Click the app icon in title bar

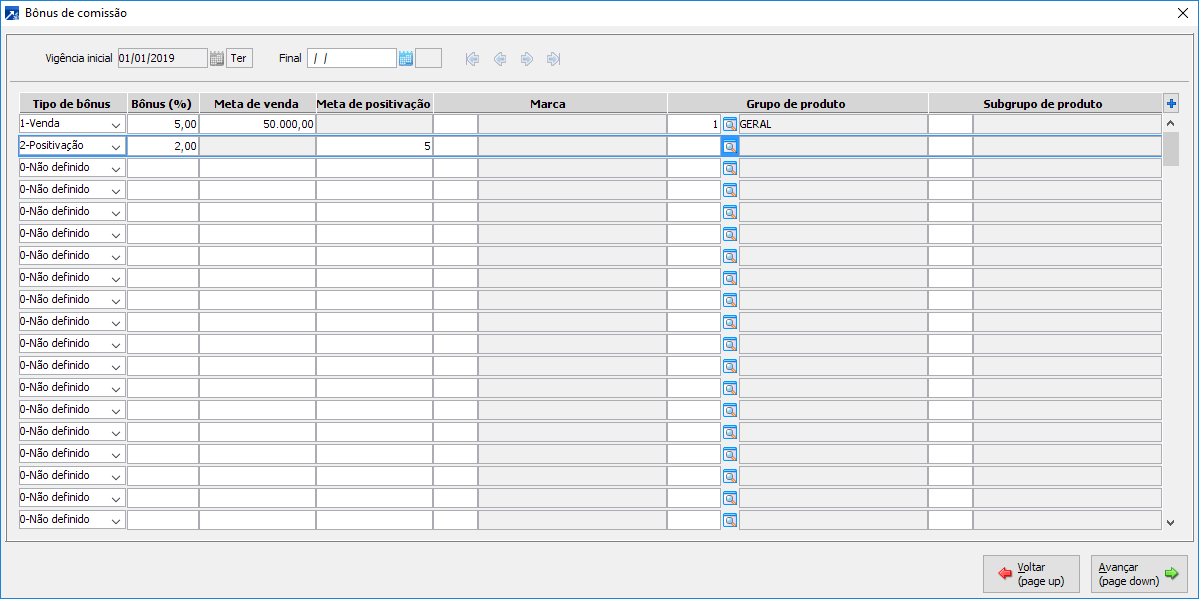point(12,14)
